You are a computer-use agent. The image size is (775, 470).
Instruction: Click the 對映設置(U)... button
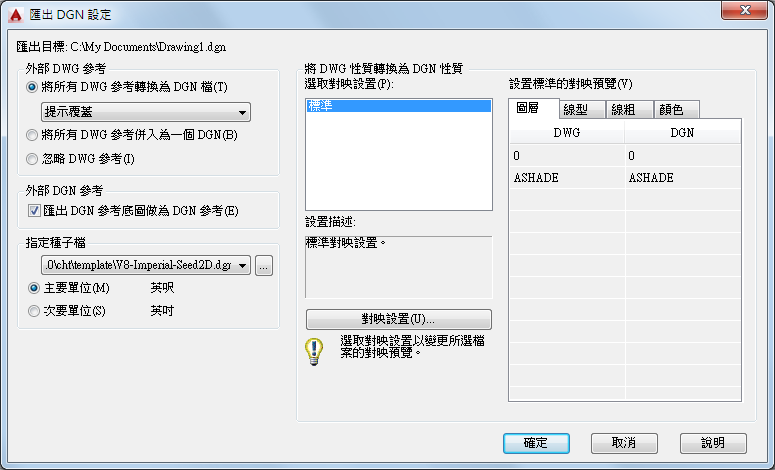point(399,319)
